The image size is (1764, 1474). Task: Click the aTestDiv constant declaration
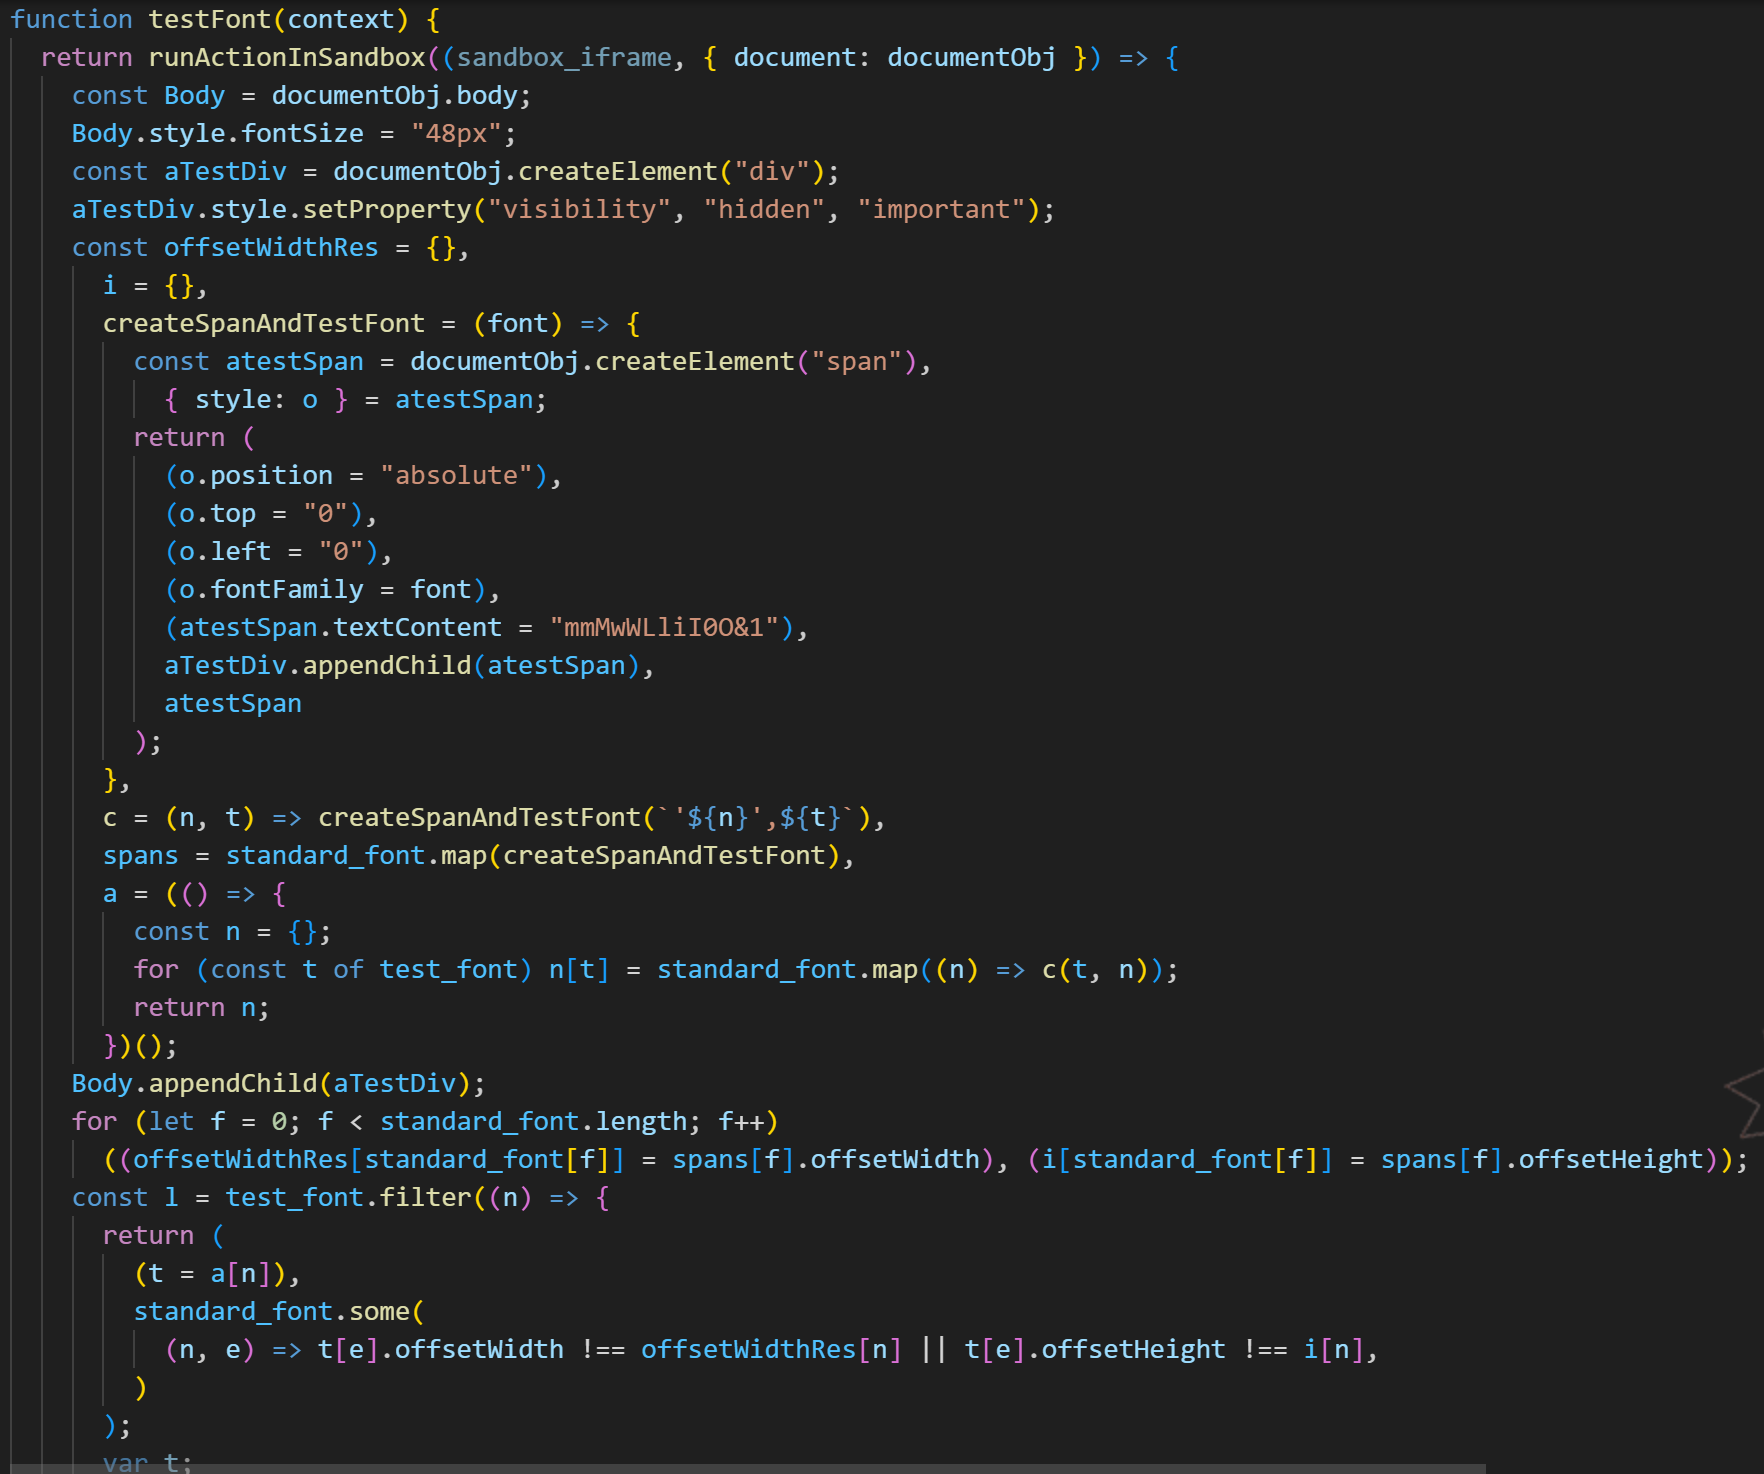[225, 171]
